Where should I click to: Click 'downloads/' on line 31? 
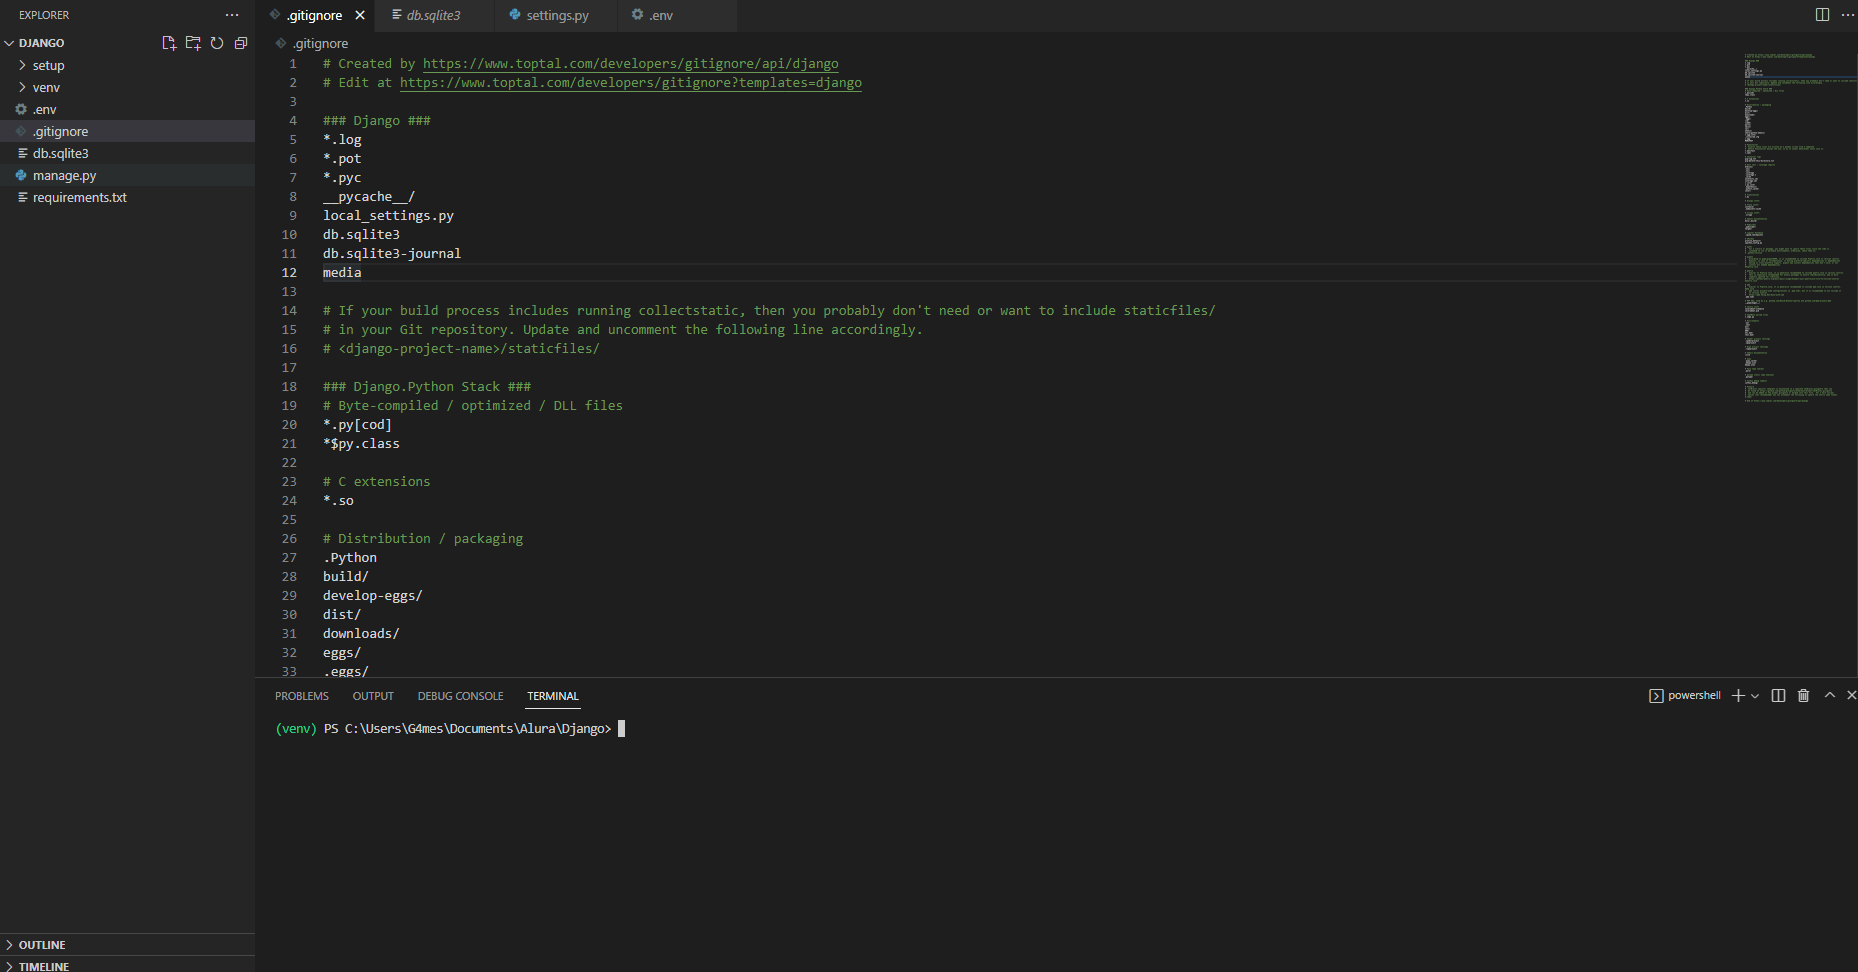coord(361,633)
